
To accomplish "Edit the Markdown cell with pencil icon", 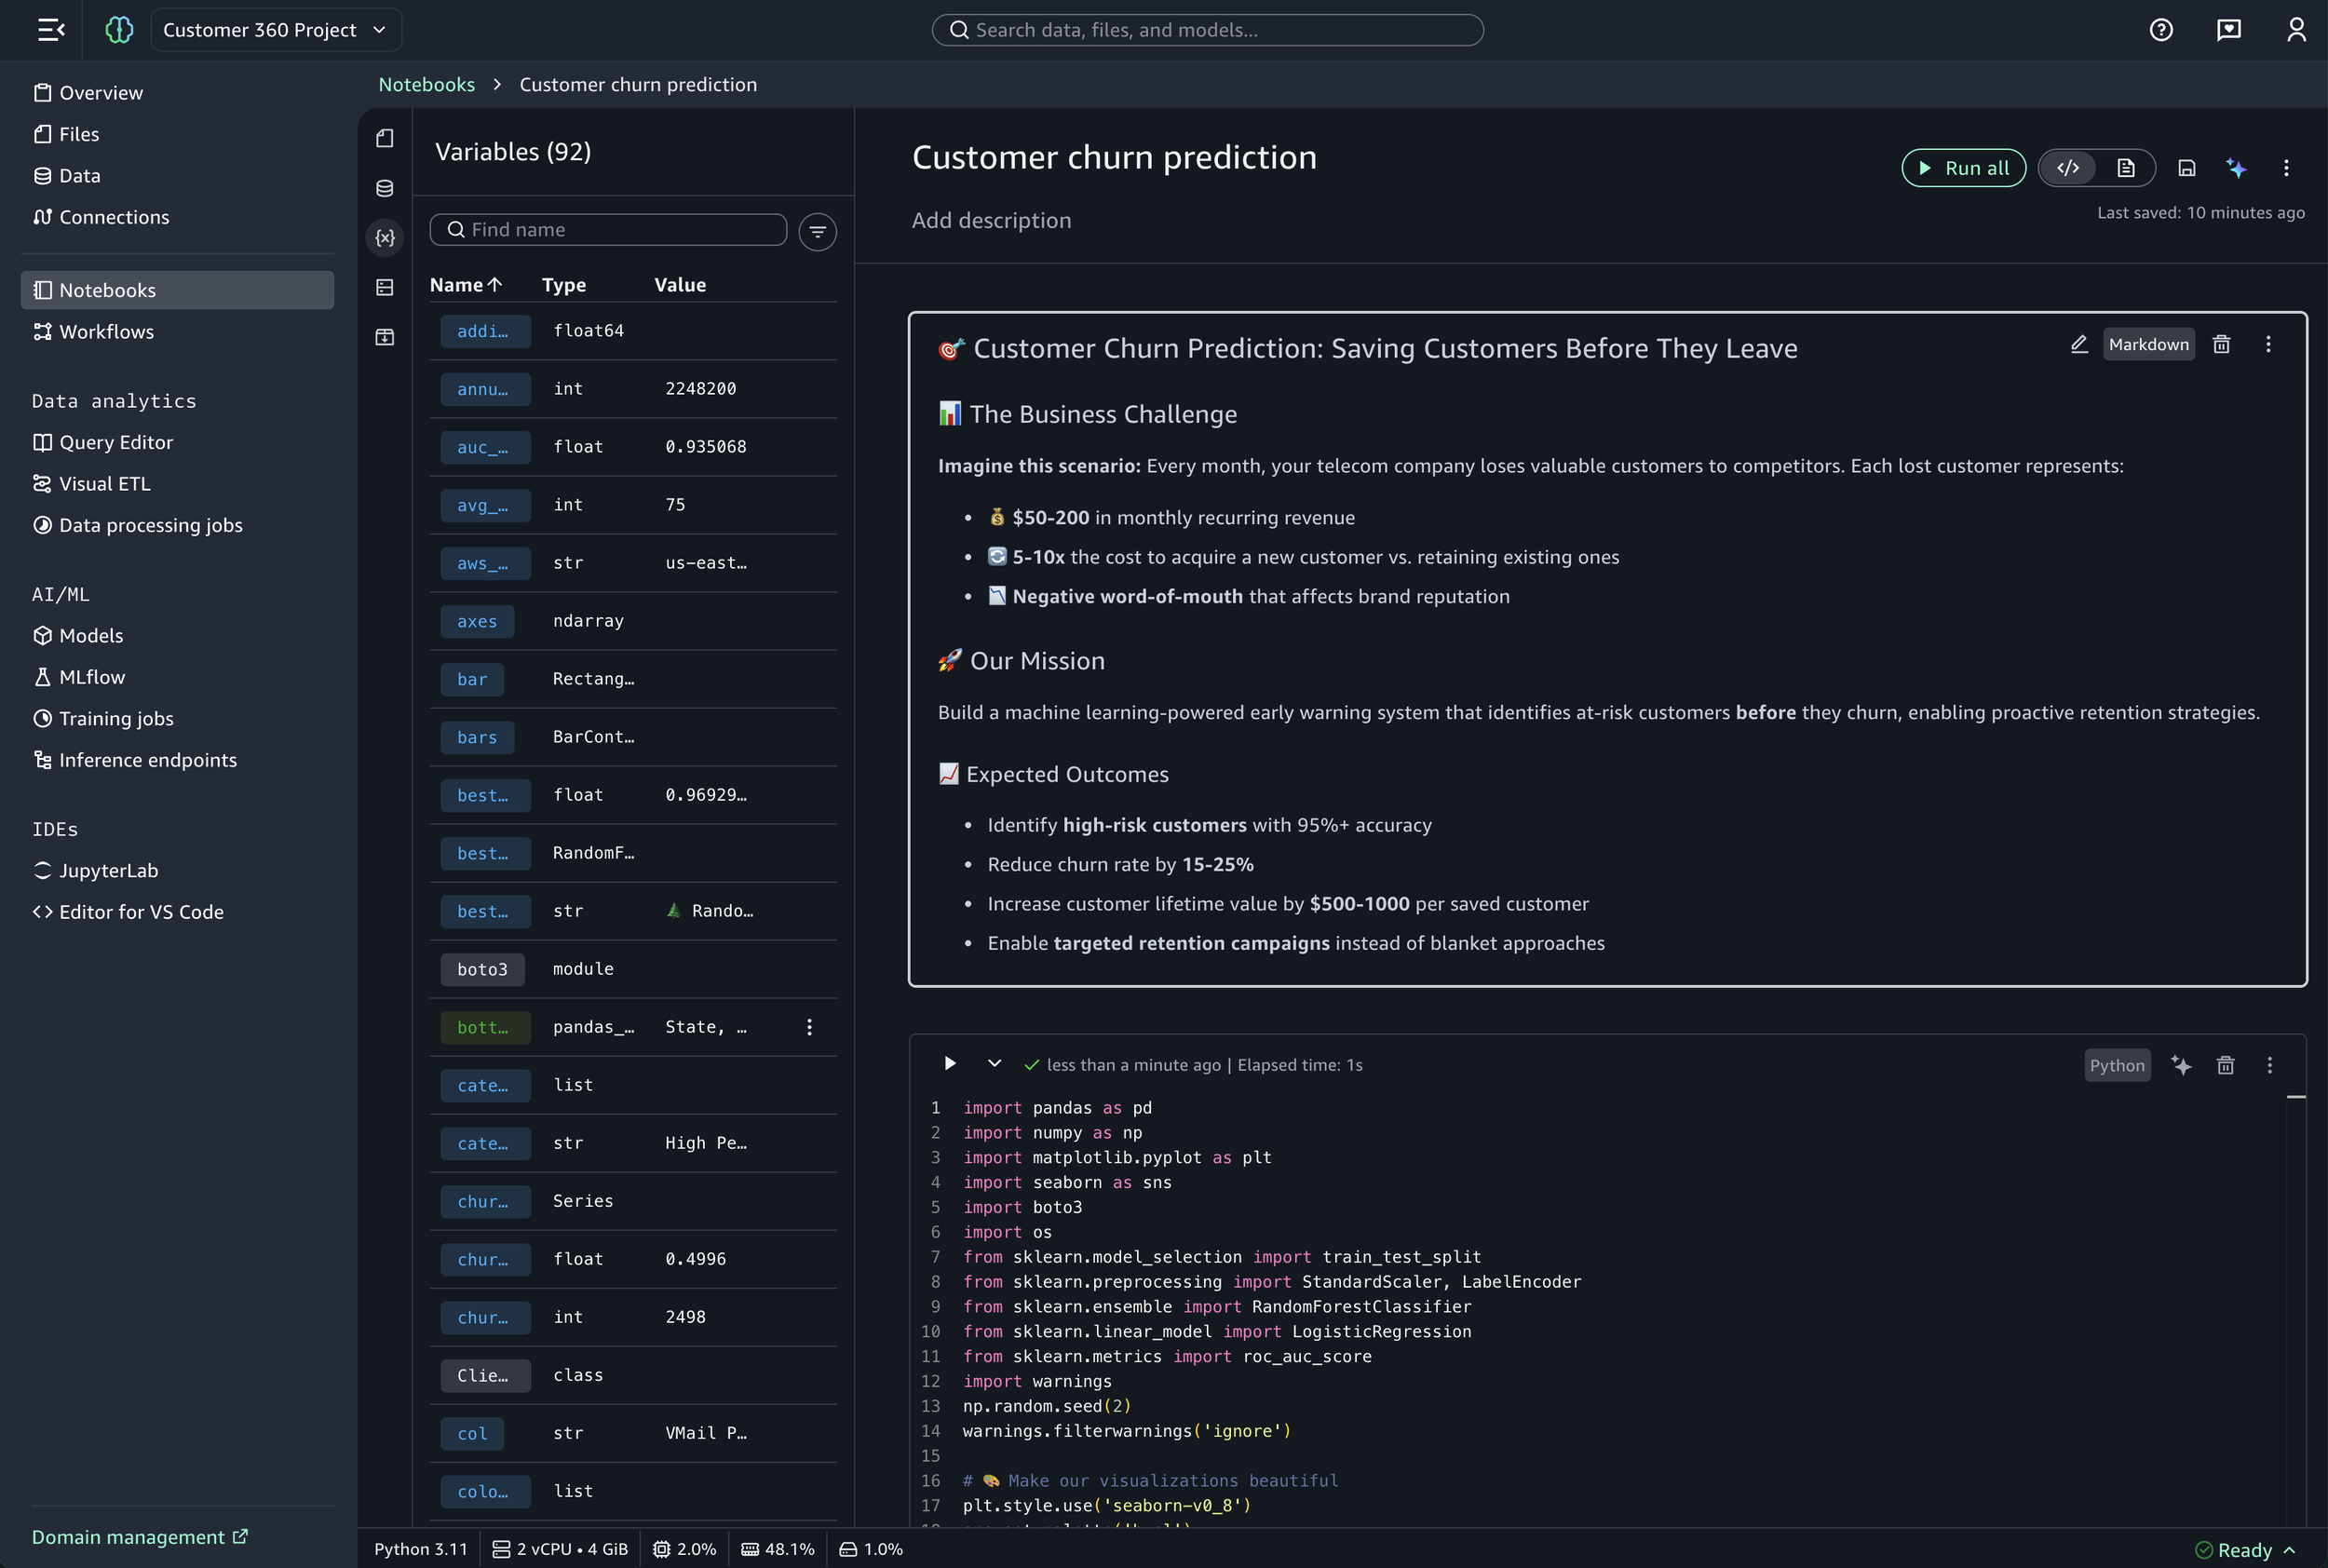I will coord(2079,344).
